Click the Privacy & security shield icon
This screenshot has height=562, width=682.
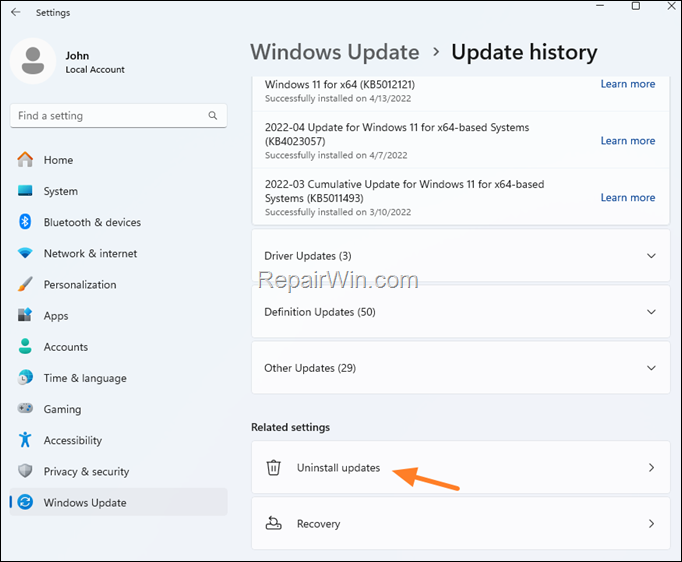click(25, 471)
